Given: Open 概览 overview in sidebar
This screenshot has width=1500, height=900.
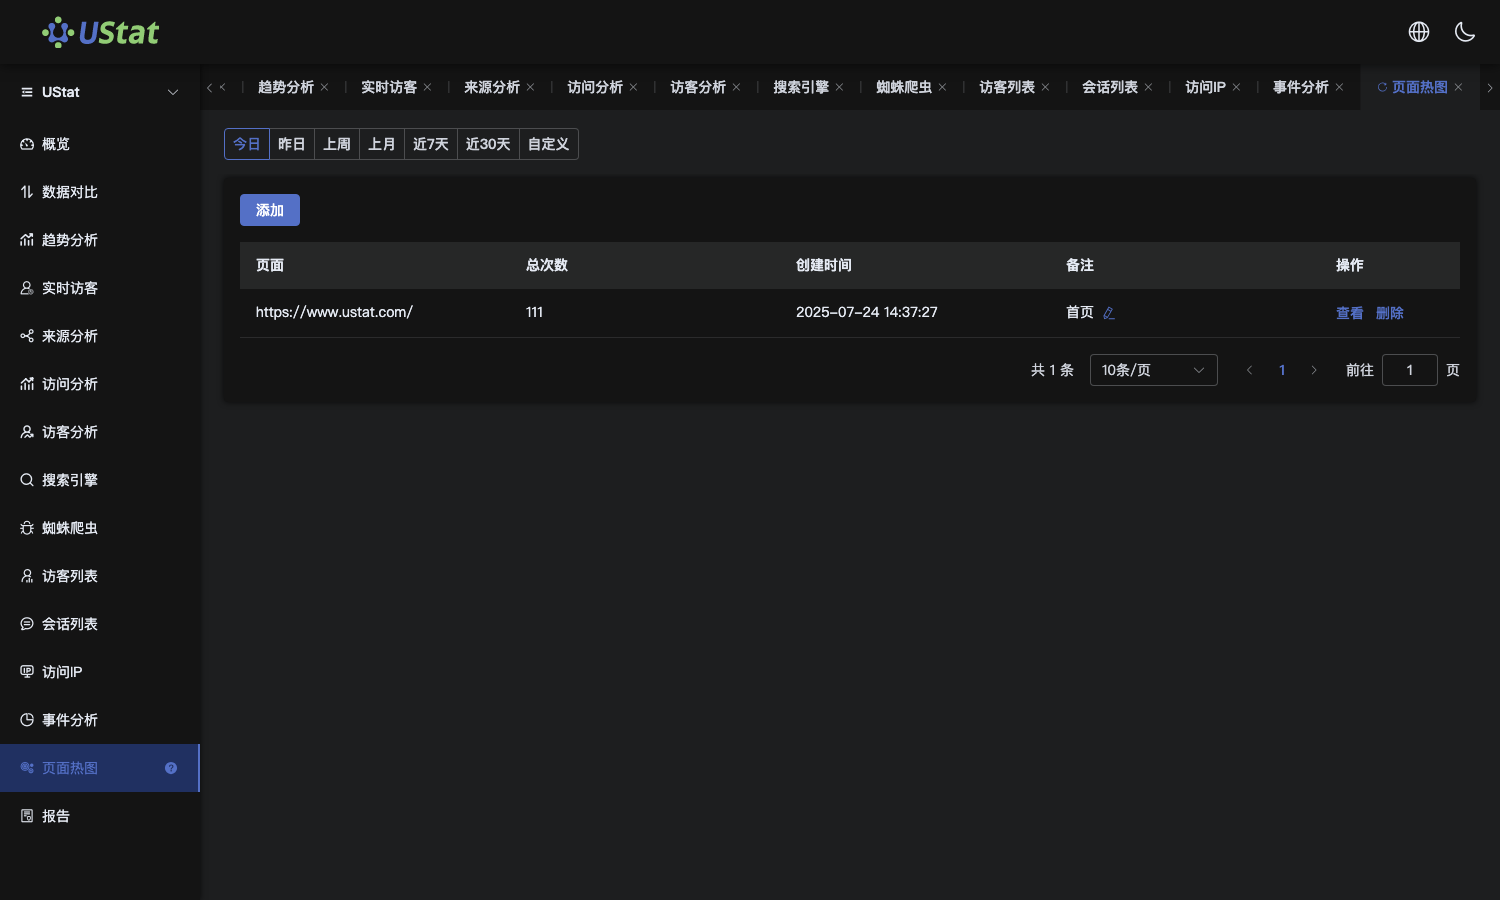Looking at the screenshot, I should [x=100, y=144].
